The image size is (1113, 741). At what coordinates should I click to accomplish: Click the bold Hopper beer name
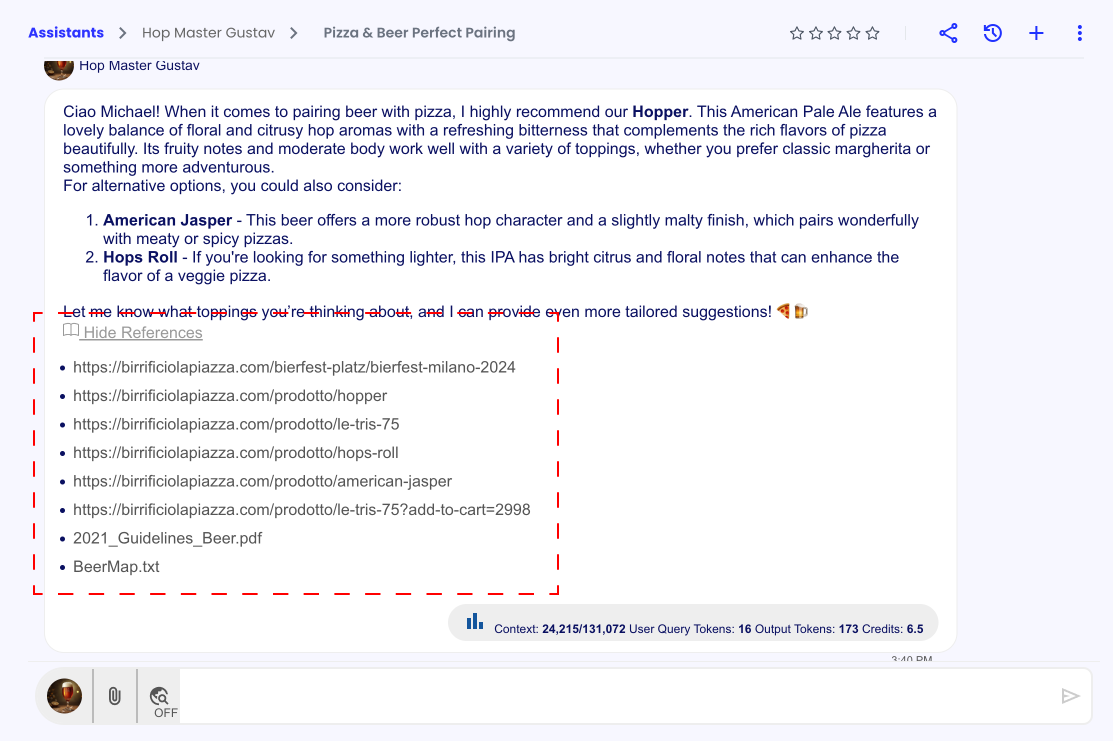click(x=660, y=111)
